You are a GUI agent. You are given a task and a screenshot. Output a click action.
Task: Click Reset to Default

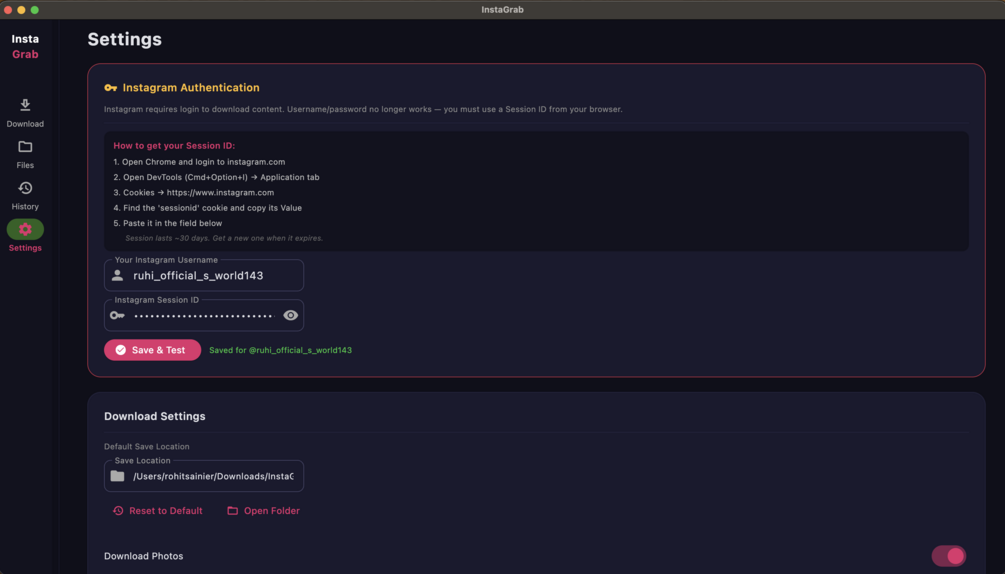[x=158, y=511]
